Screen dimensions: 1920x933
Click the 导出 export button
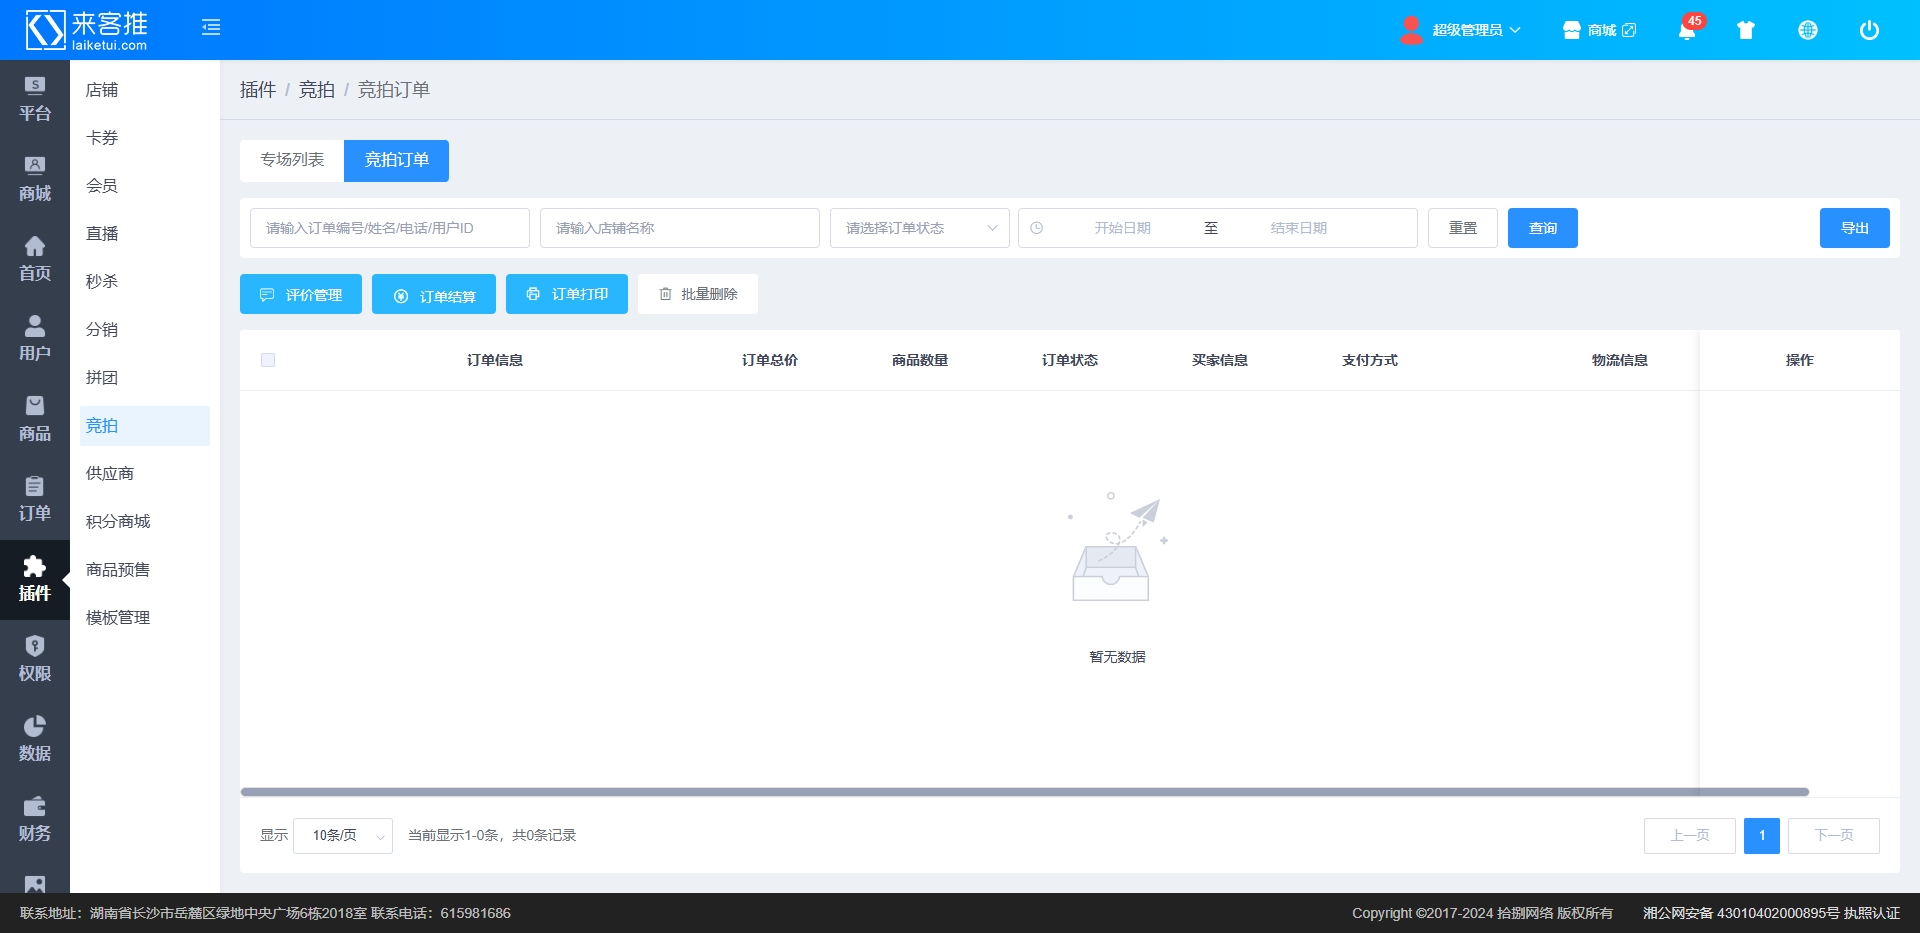1854,228
